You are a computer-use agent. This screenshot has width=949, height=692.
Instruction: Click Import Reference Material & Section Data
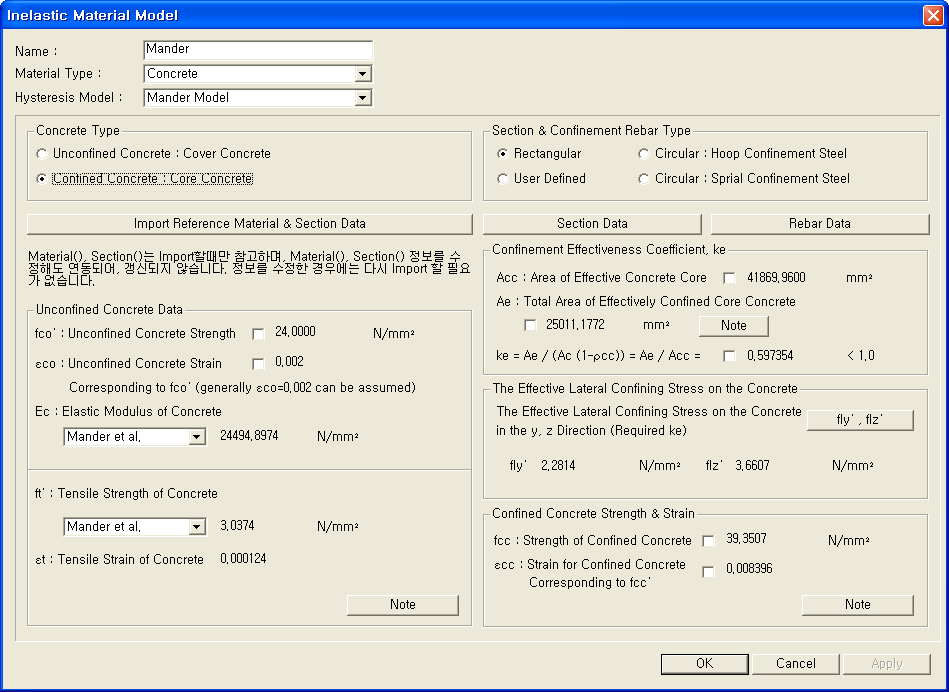249,224
